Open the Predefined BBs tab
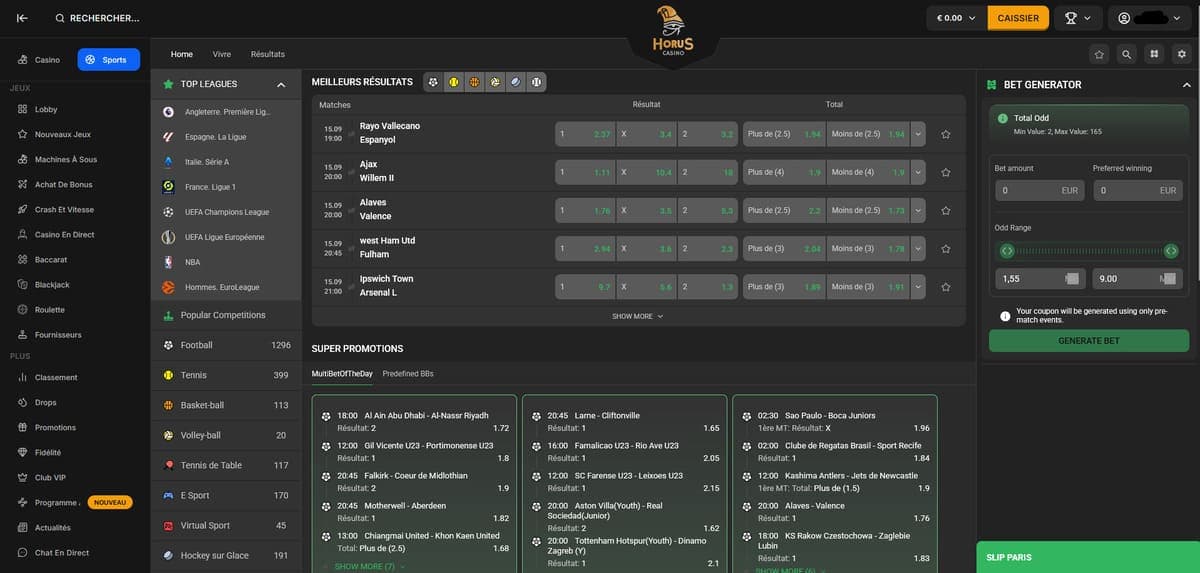 point(408,374)
